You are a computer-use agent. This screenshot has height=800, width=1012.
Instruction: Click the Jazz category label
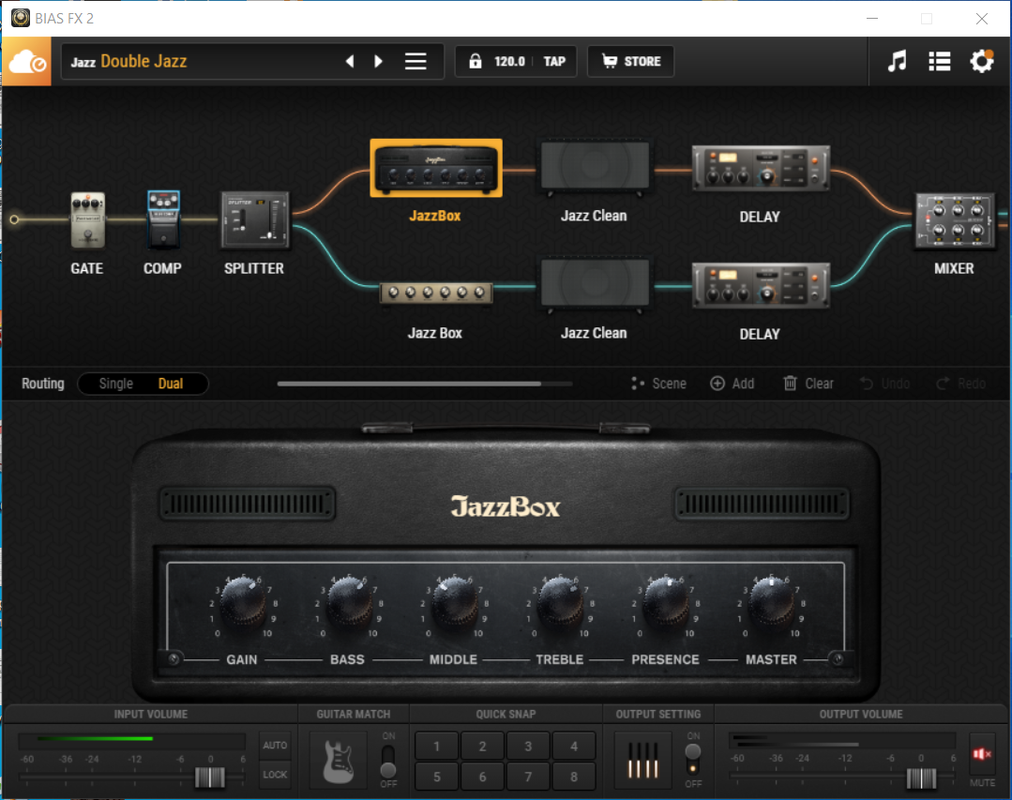tap(83, 62)
